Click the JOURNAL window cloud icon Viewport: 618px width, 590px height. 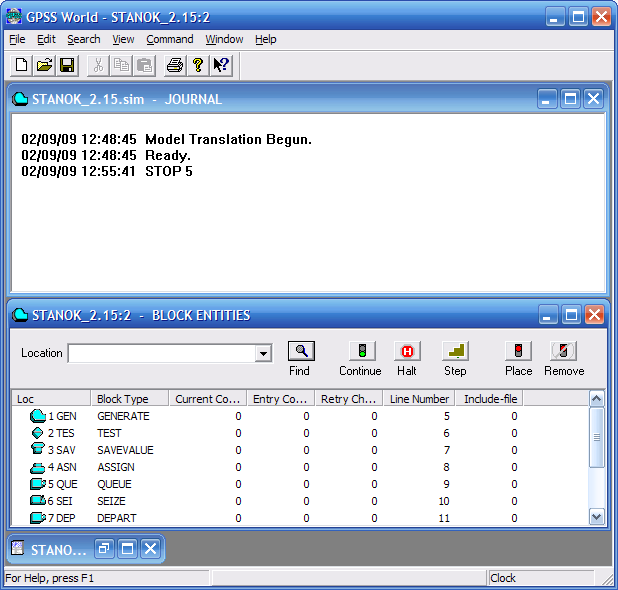[20, 99]
